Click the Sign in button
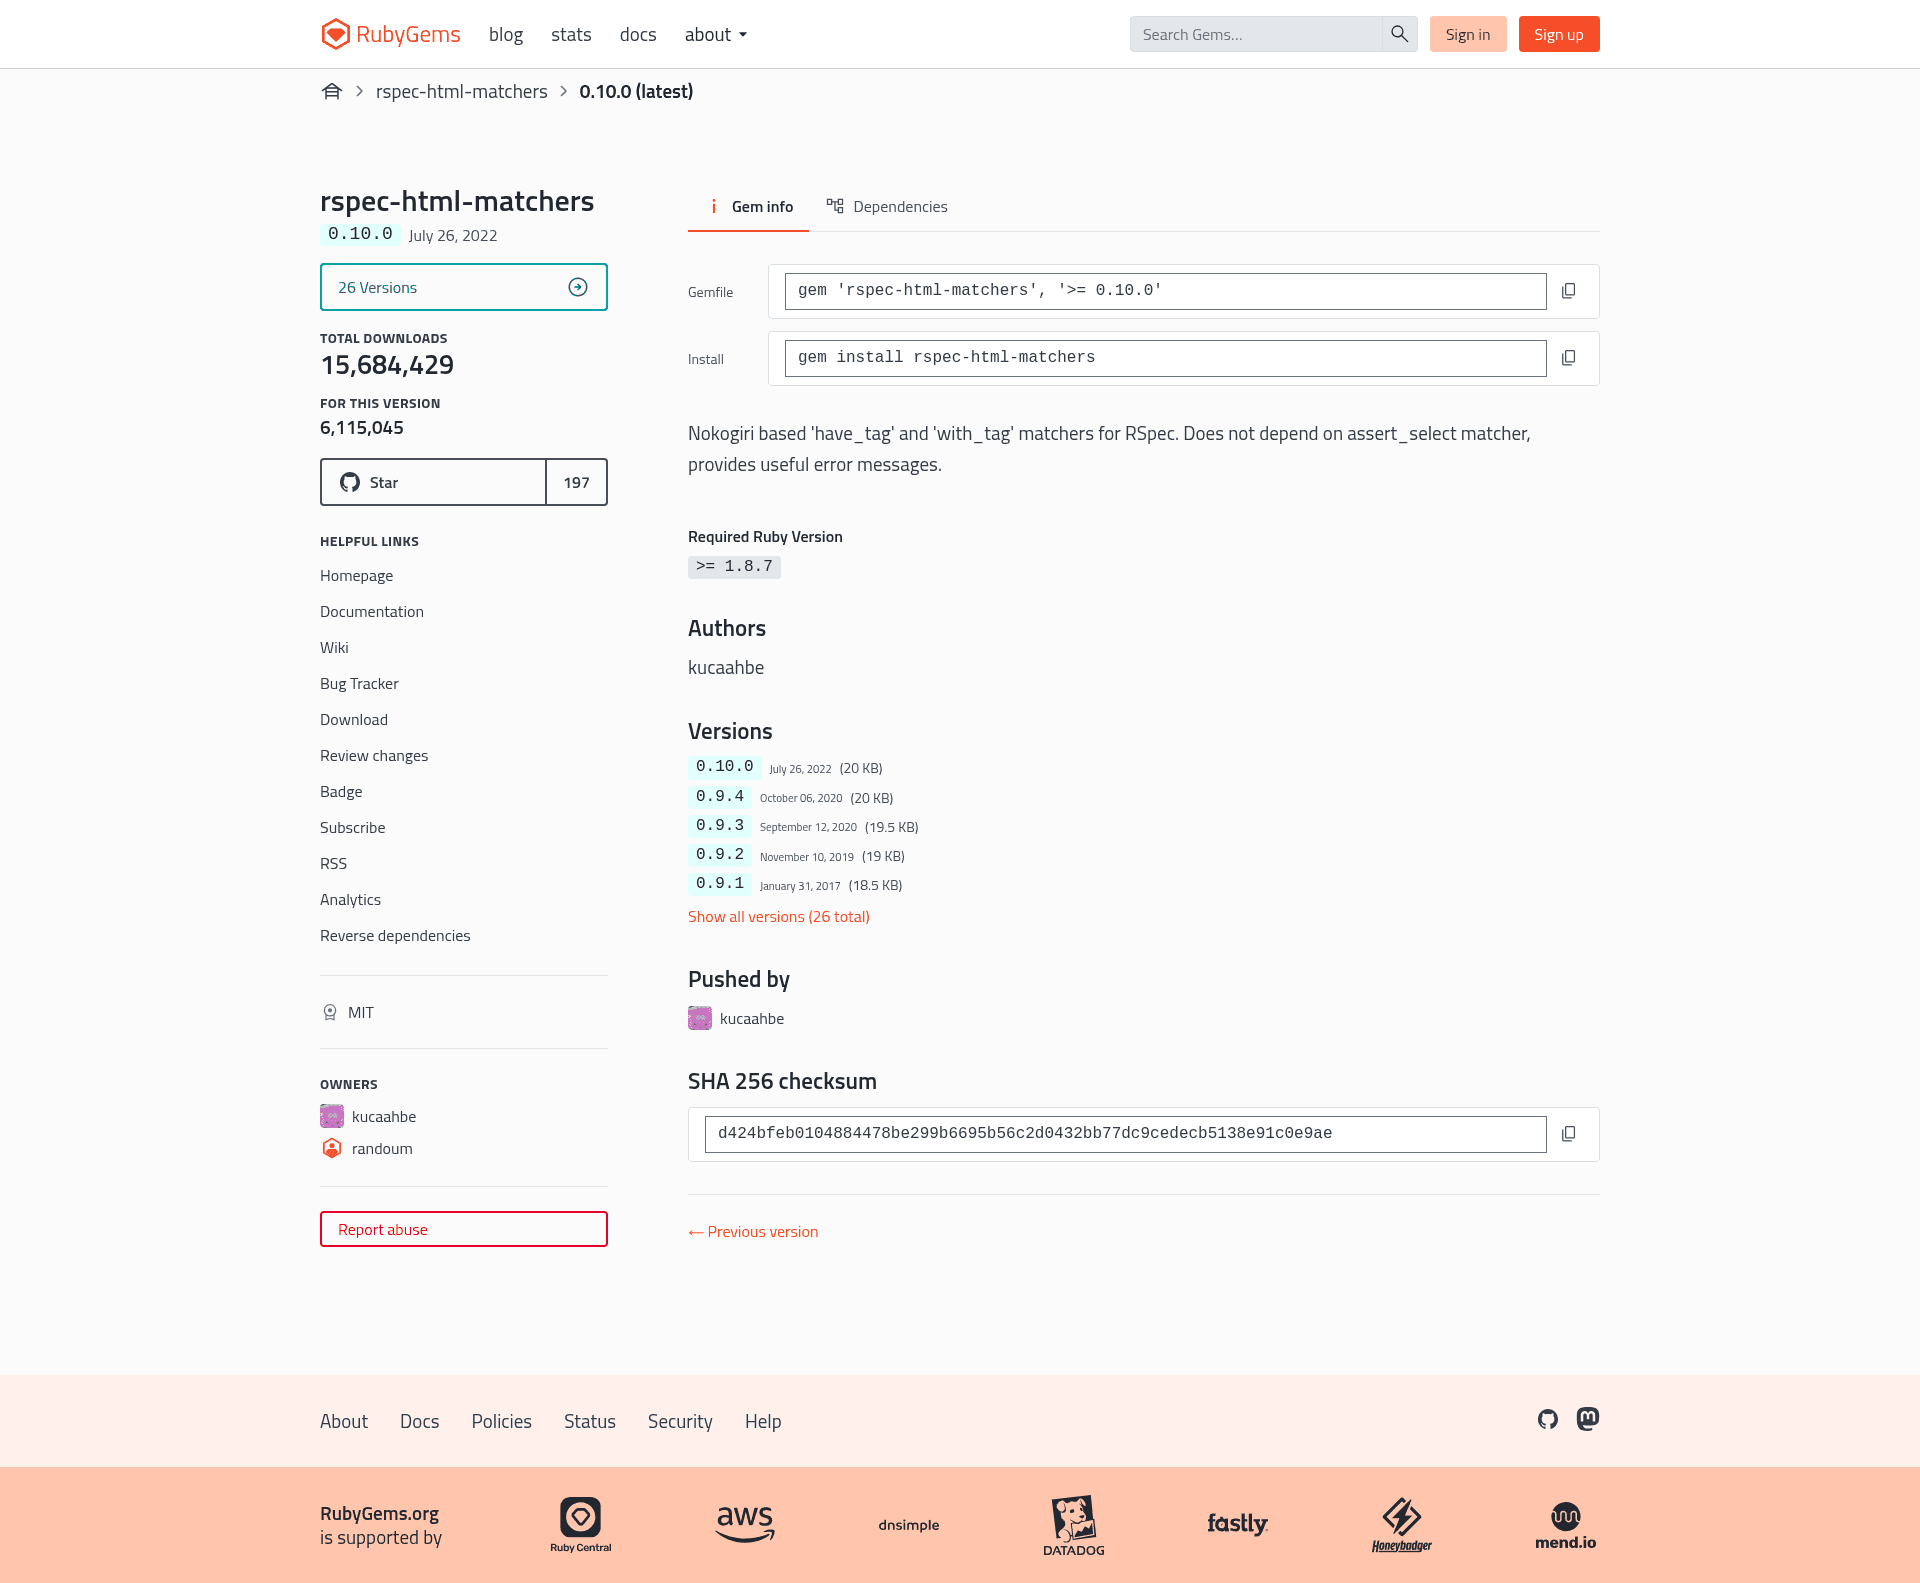The width and height of the screenshot is (1920, 1583). [x=1468, y=34]
